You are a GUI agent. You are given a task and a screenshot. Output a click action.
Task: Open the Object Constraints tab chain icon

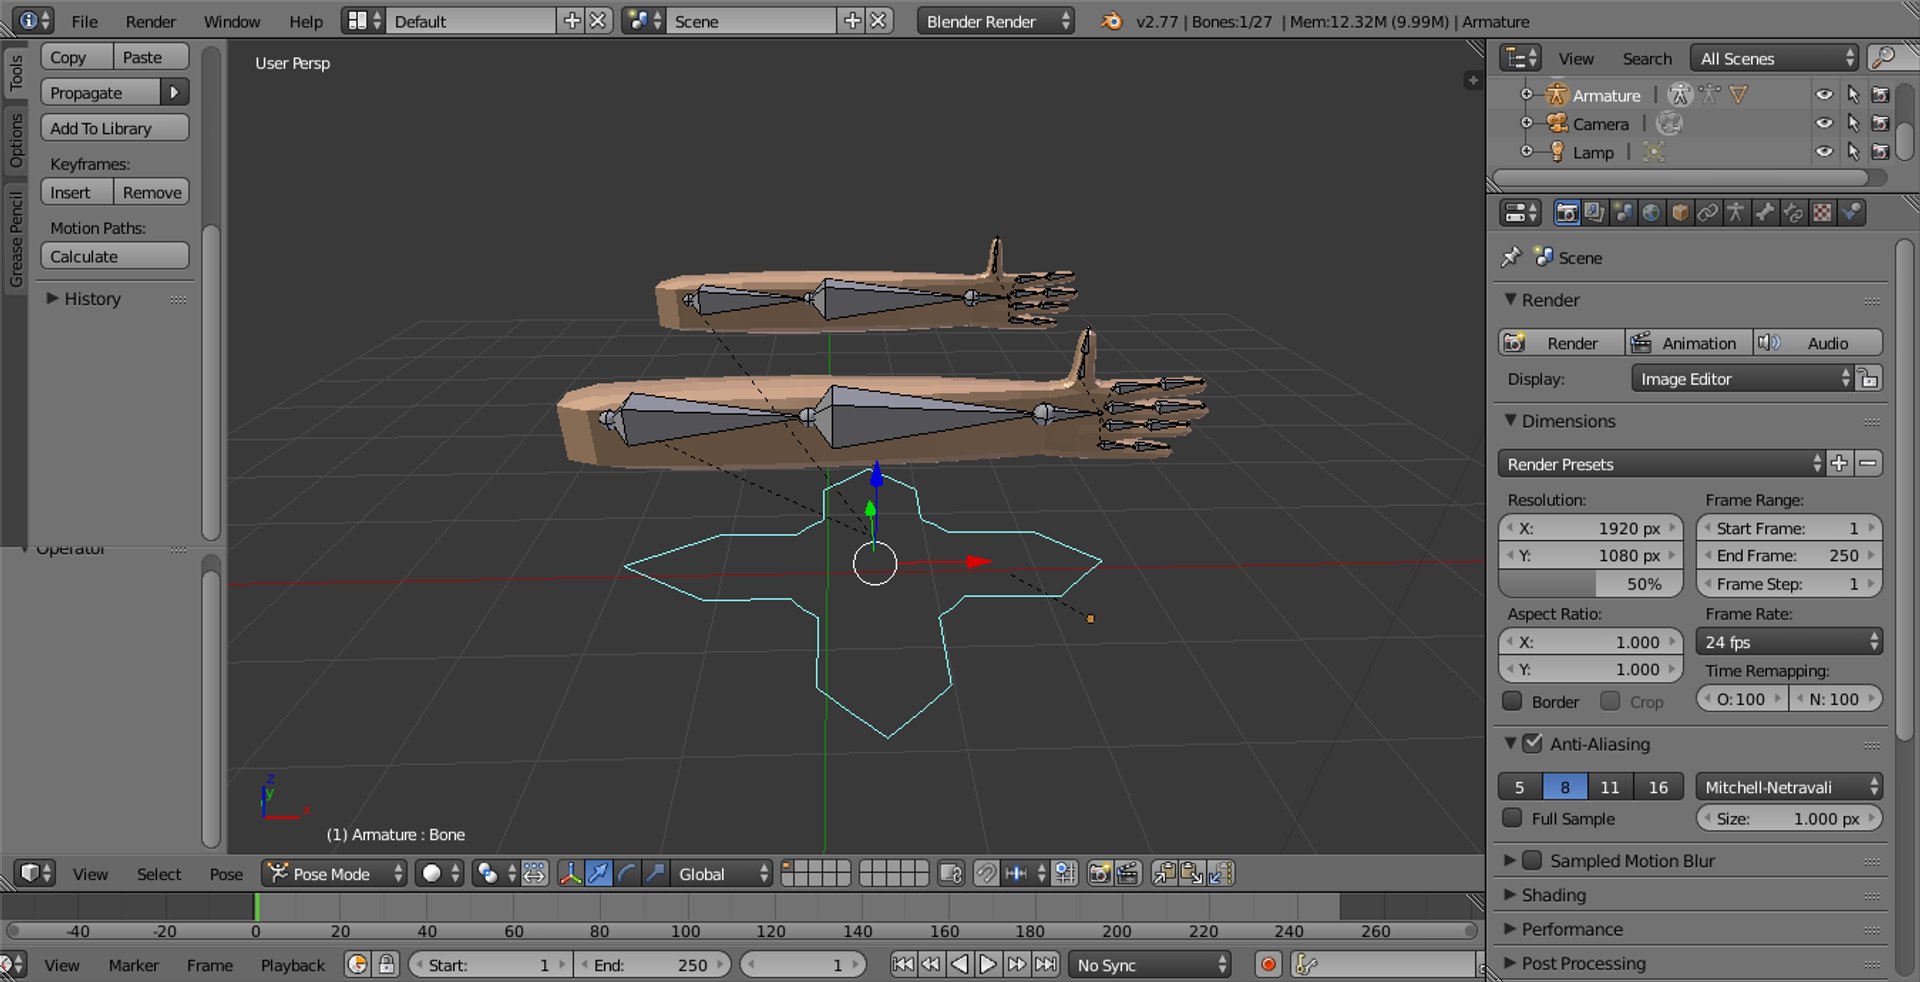click(x=1708, y=212)
